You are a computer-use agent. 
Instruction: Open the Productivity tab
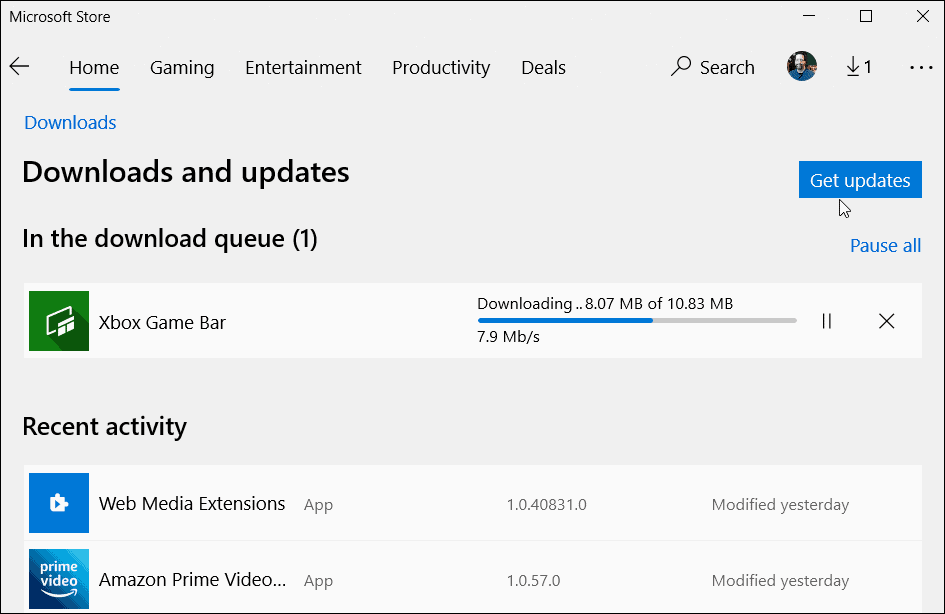441,67
